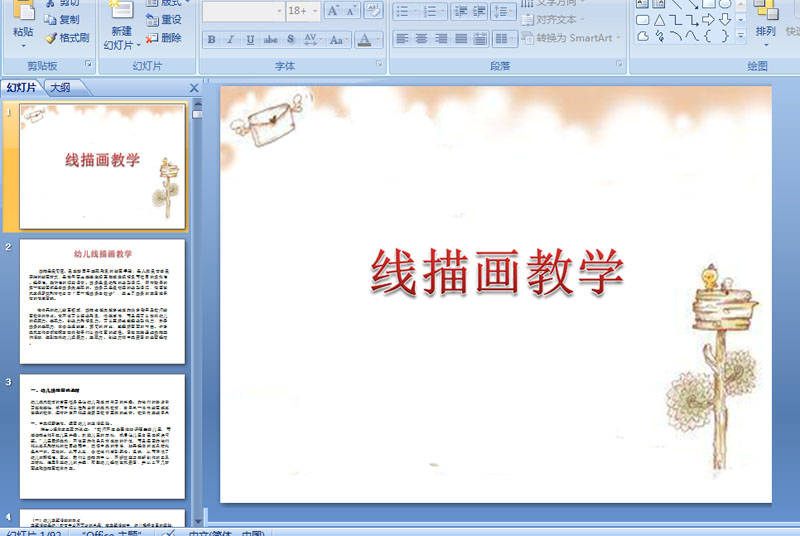Select the rounded rectangle shape
The height and width of the screenshot is (536, 800).
click(643, 20)
